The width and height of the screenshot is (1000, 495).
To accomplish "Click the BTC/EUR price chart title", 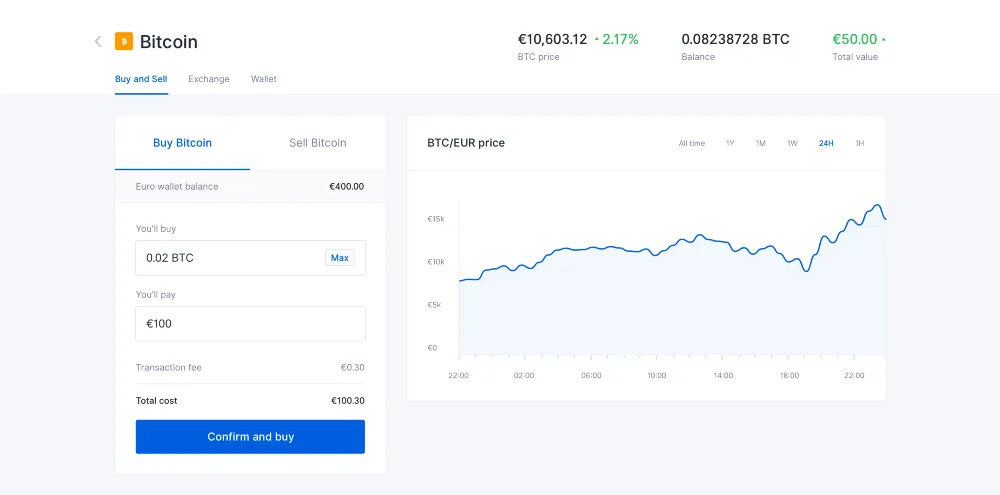I will [x=466, y=143].
